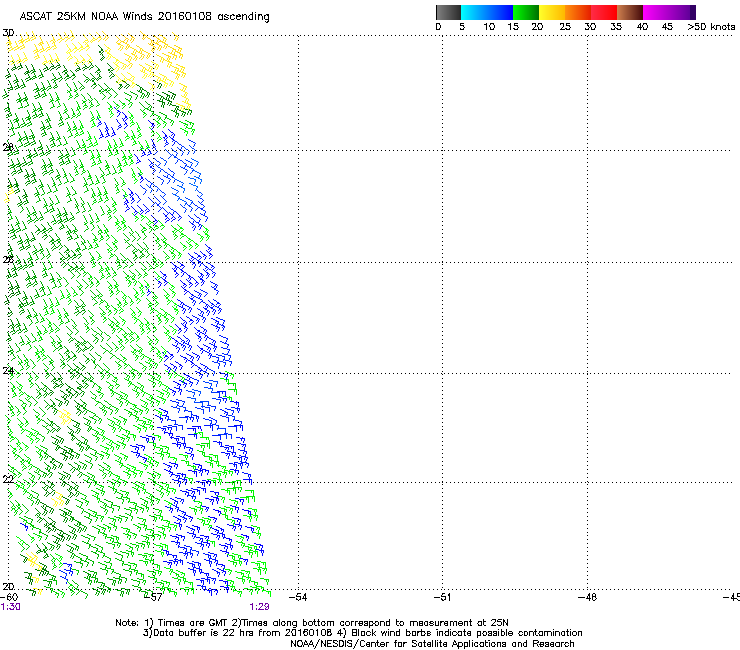Viewport: 740px width, 650px height.
Task: Click the magenta 40-45 knots legend swatch
Action: point(656,12)
